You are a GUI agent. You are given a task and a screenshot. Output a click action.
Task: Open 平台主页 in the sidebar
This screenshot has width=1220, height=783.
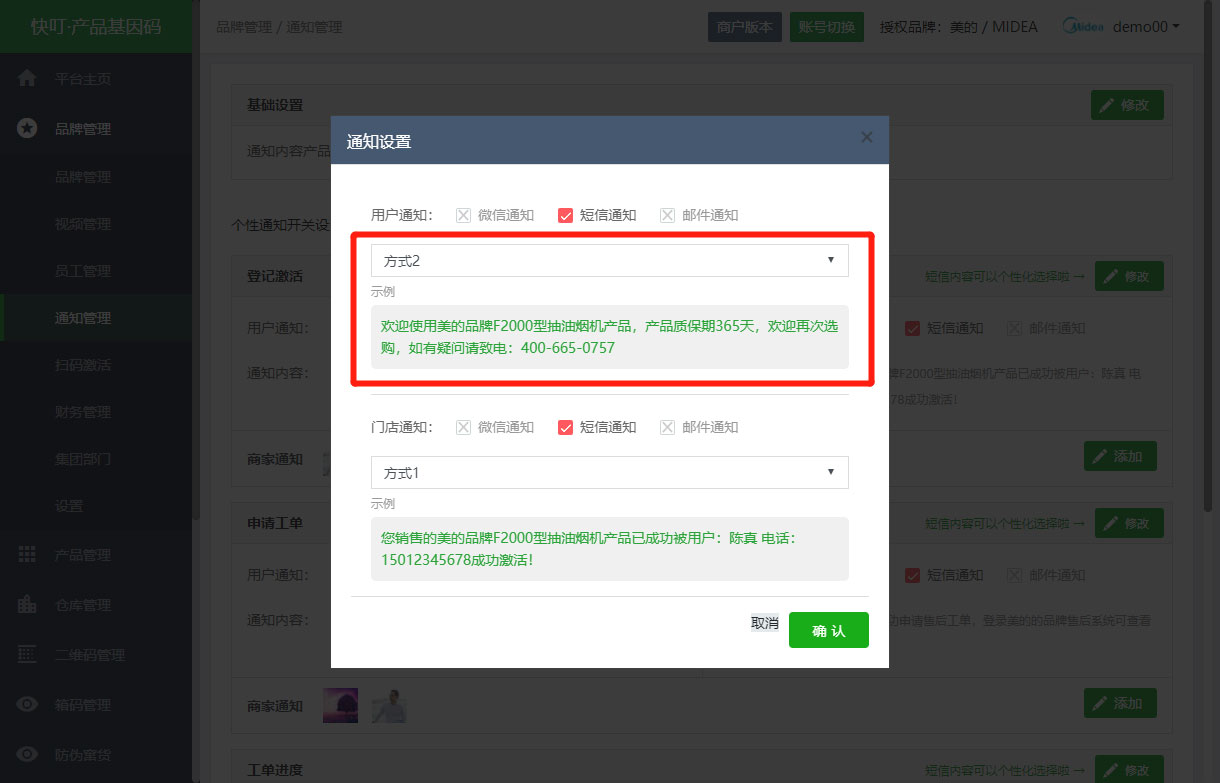(x=96, y=78)
